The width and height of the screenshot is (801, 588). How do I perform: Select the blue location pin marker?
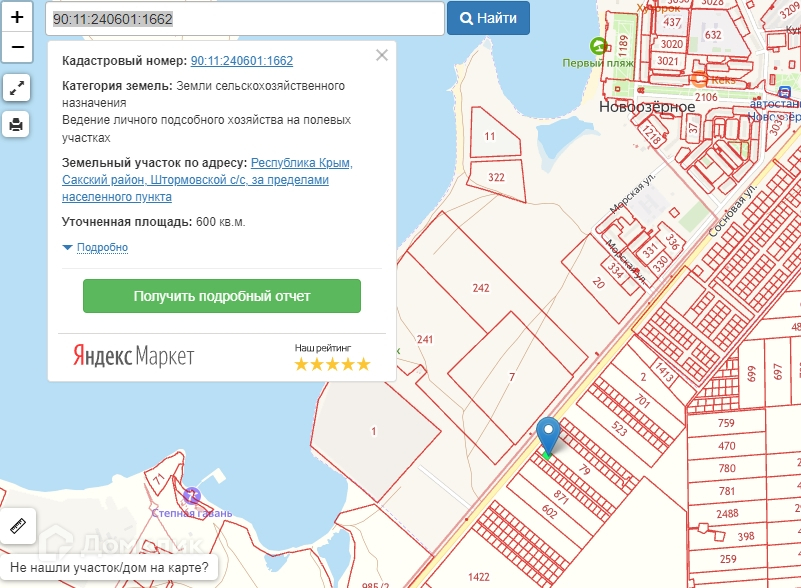[x=548, y=437]
